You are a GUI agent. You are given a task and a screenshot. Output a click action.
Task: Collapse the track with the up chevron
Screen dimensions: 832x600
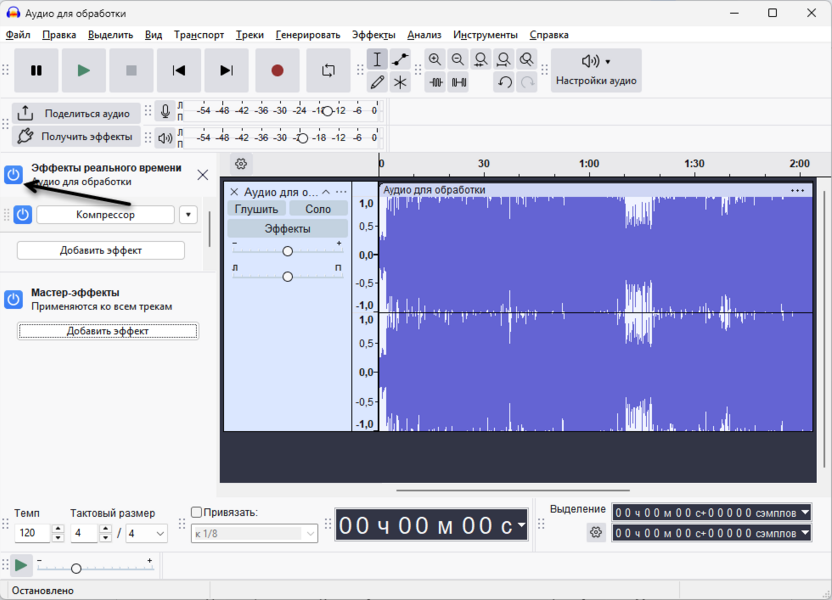click(326, 192)
